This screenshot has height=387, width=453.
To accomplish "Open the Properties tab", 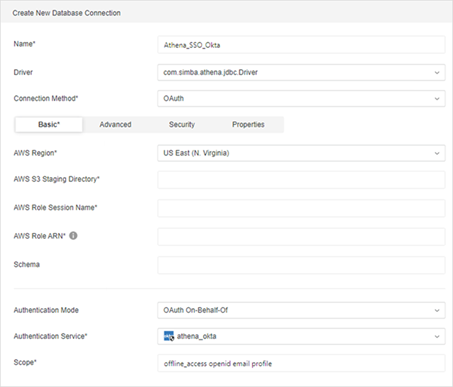I will pyautogui.click(x=248, y=125).
